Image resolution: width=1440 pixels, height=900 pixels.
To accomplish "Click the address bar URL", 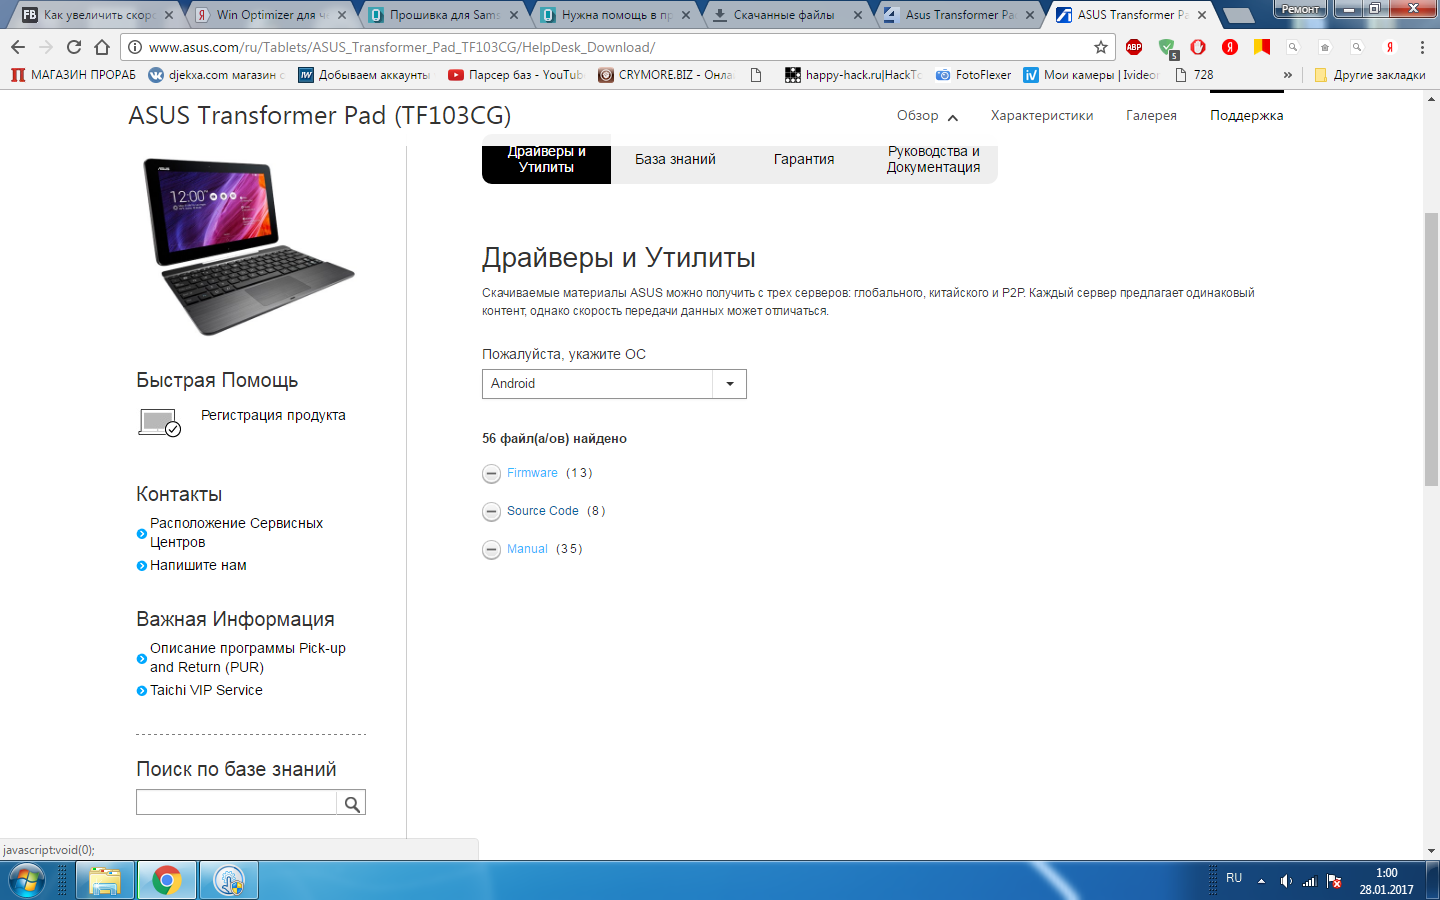I will [x=402, y=47].
